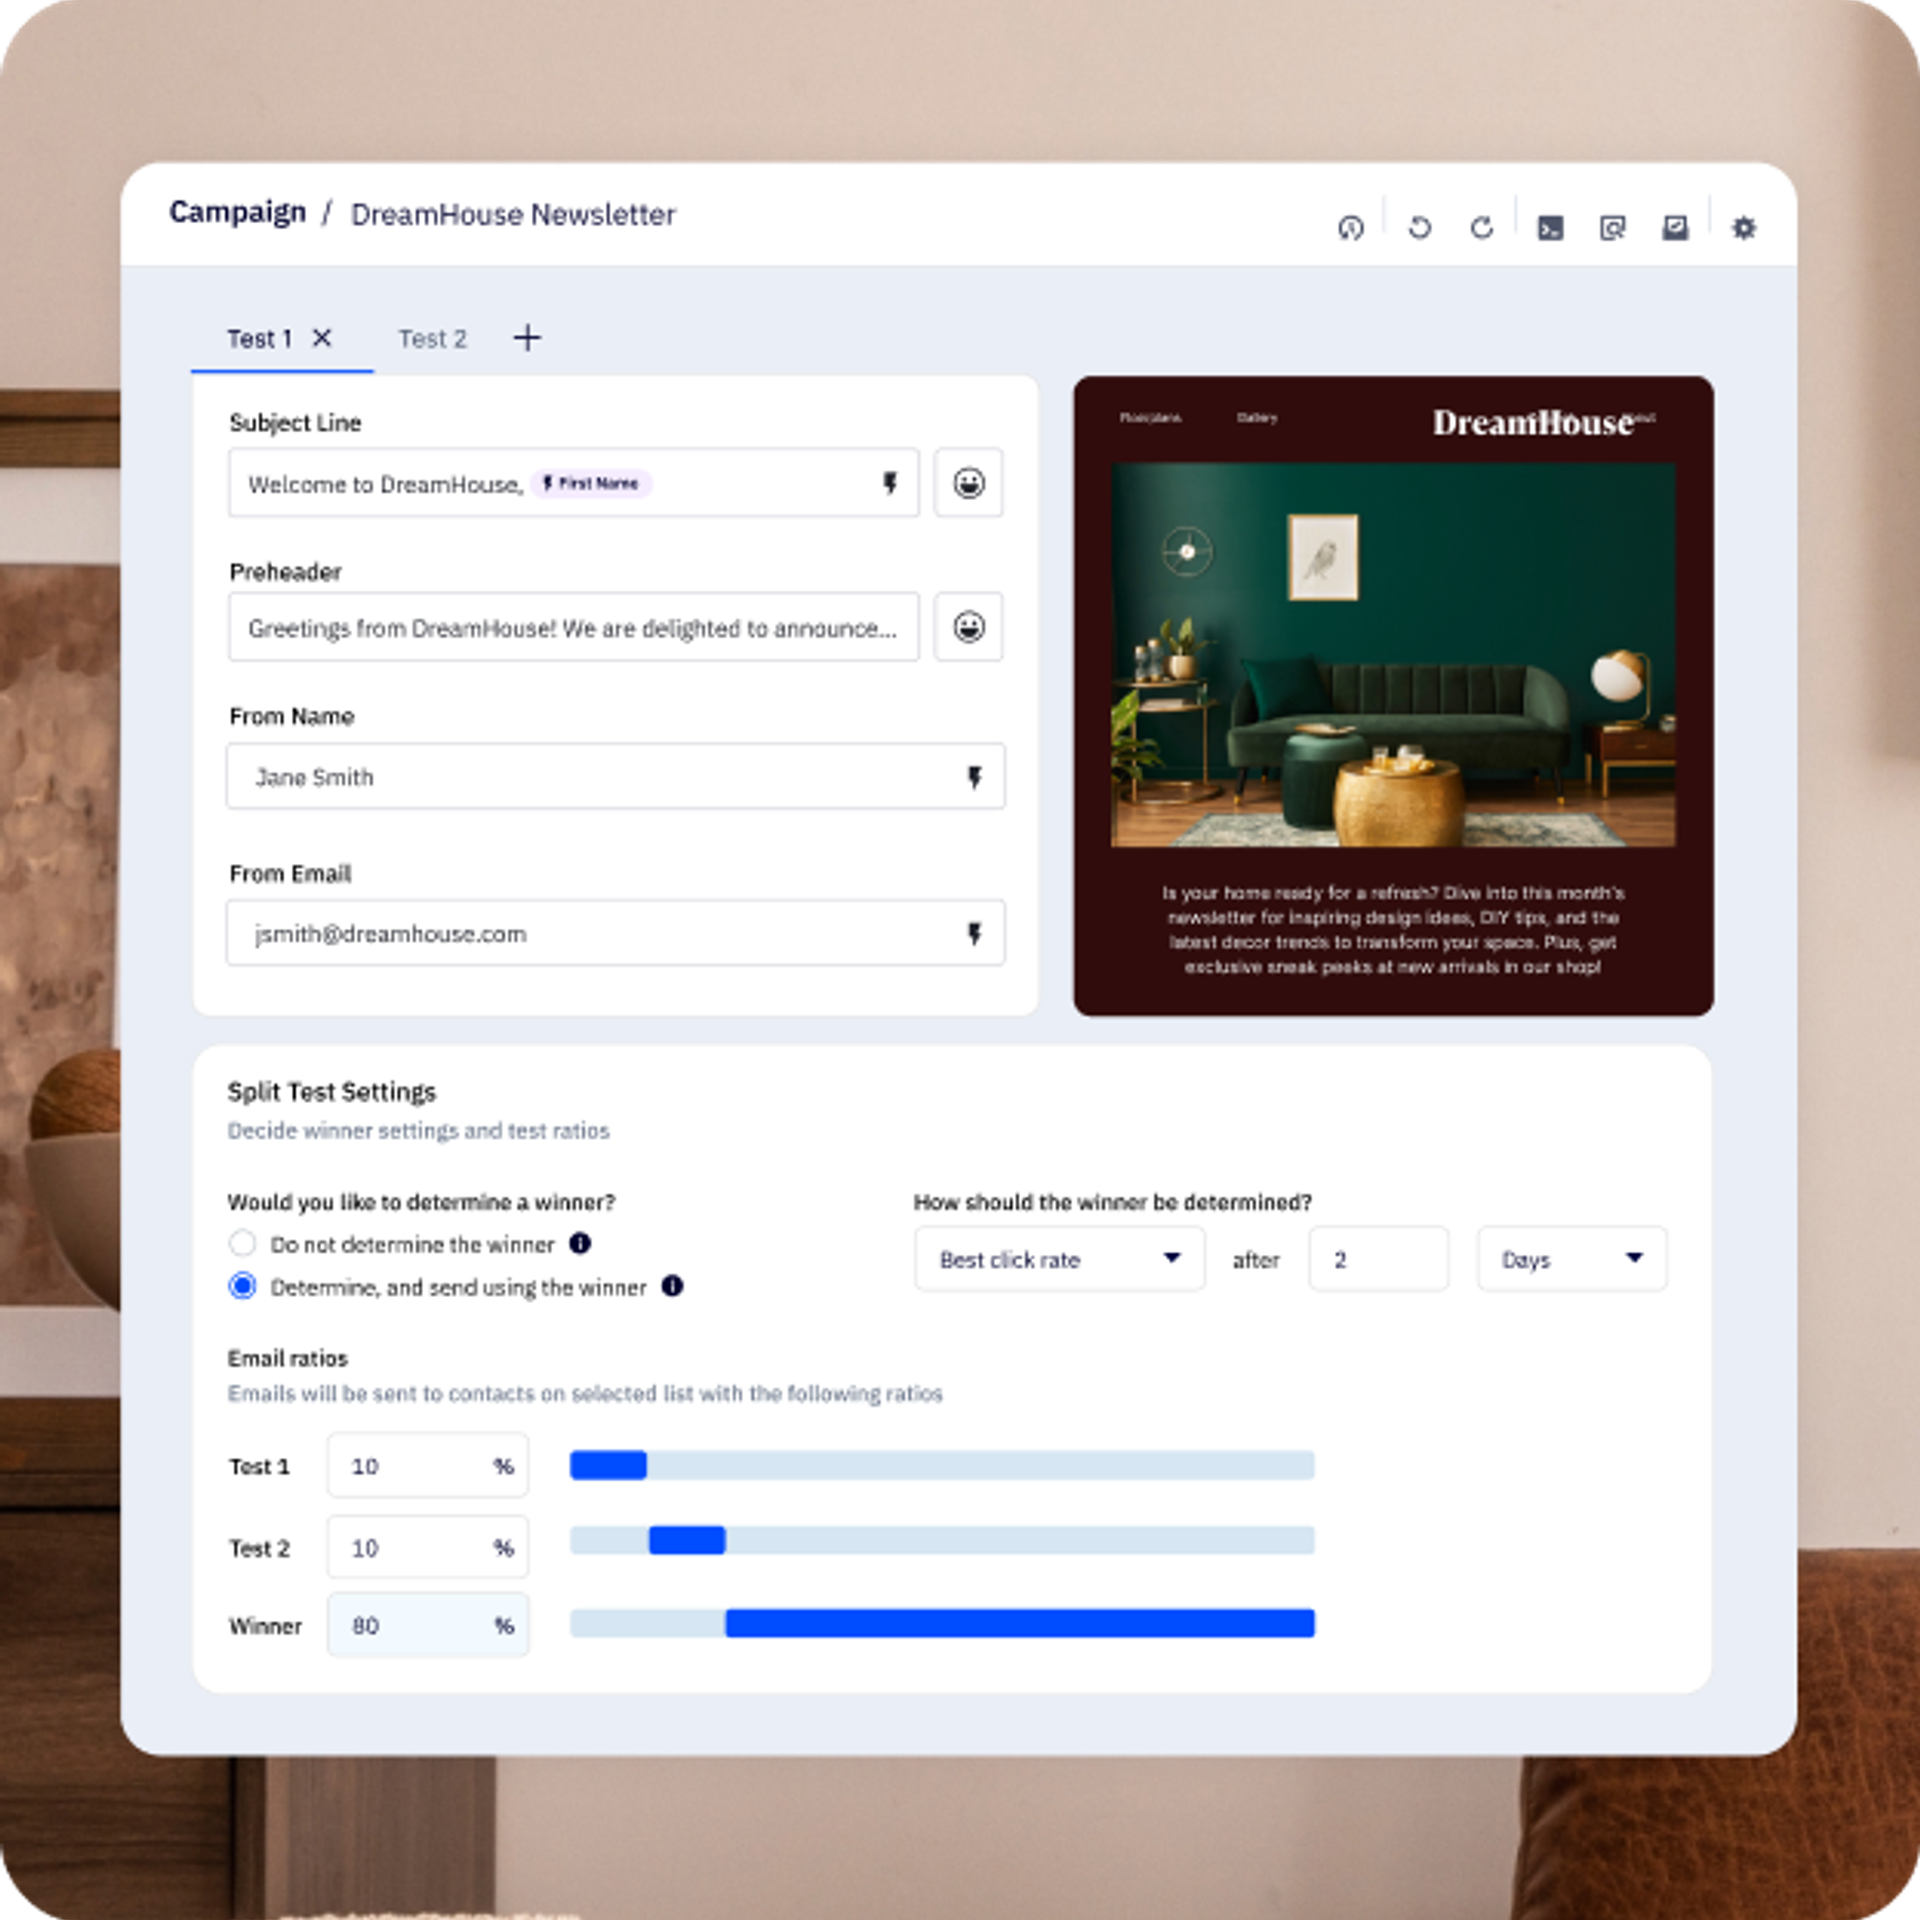Open emoji picker for Subject Line

968,483
